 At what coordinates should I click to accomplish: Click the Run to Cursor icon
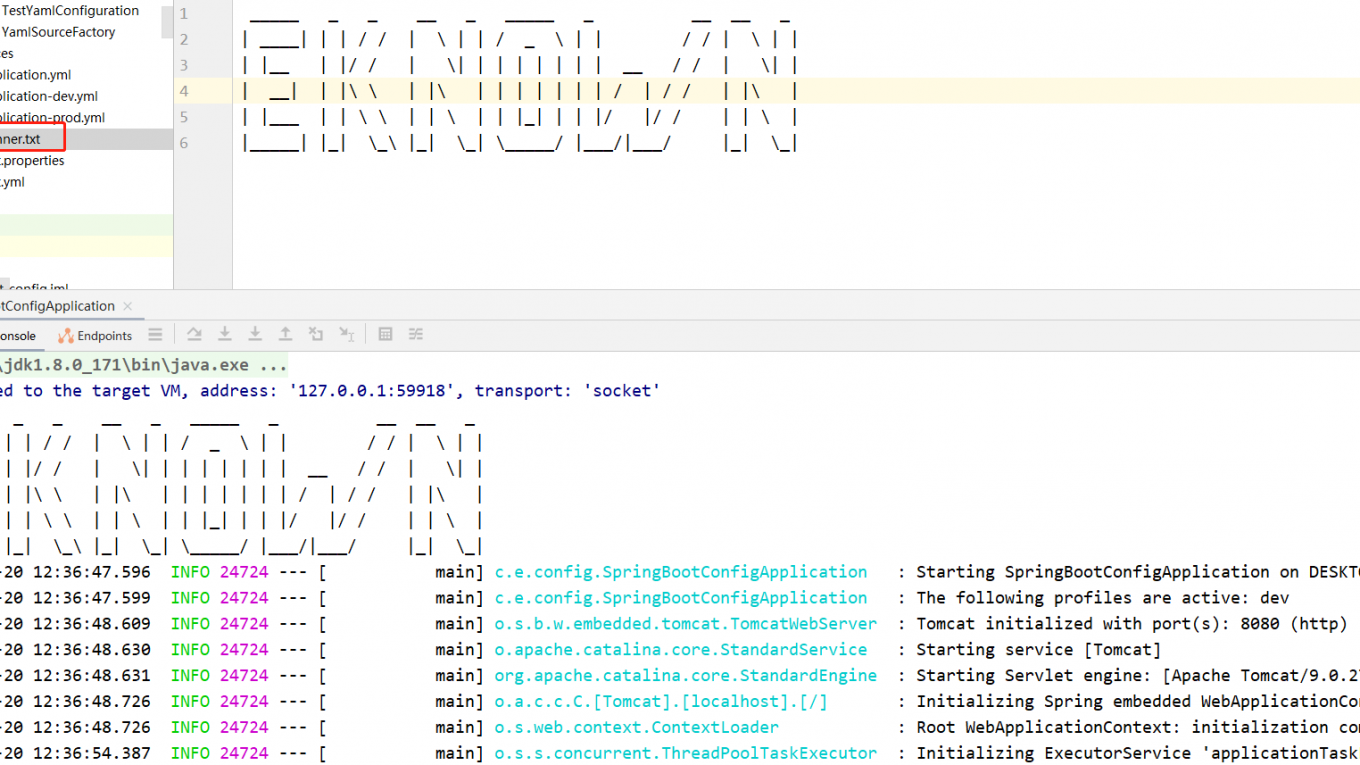pos(347,335)
